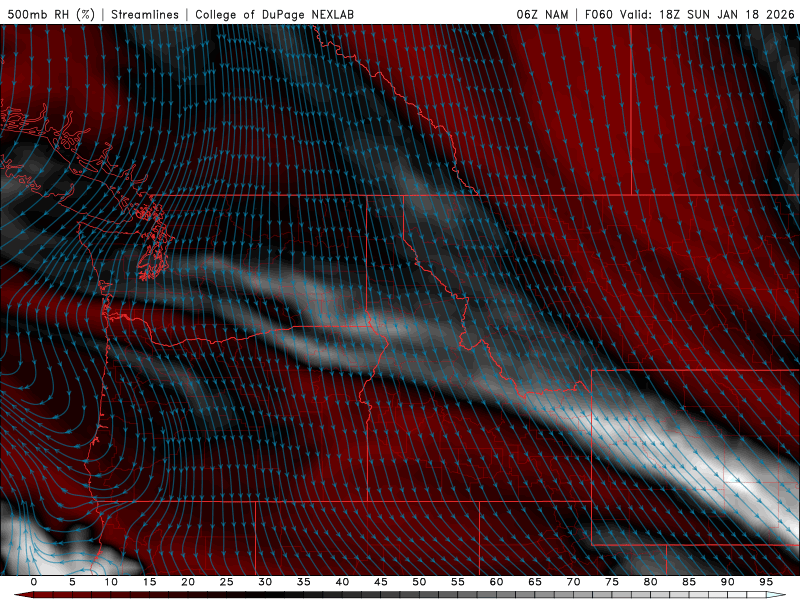800x600 pixels.
Task: Click the '90' colorbar label
Action: tap(728, 582)
